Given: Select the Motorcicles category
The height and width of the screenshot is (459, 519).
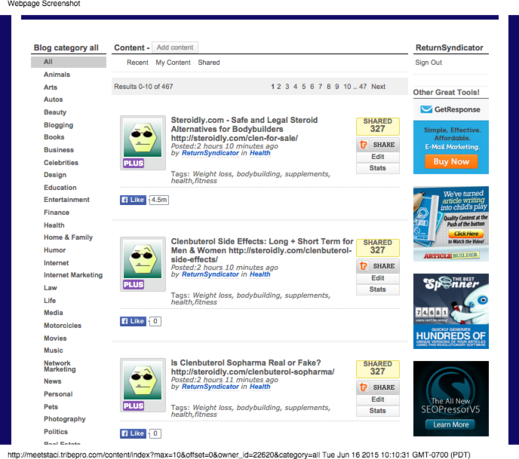Looking at the screenshot, I should 63,326.
